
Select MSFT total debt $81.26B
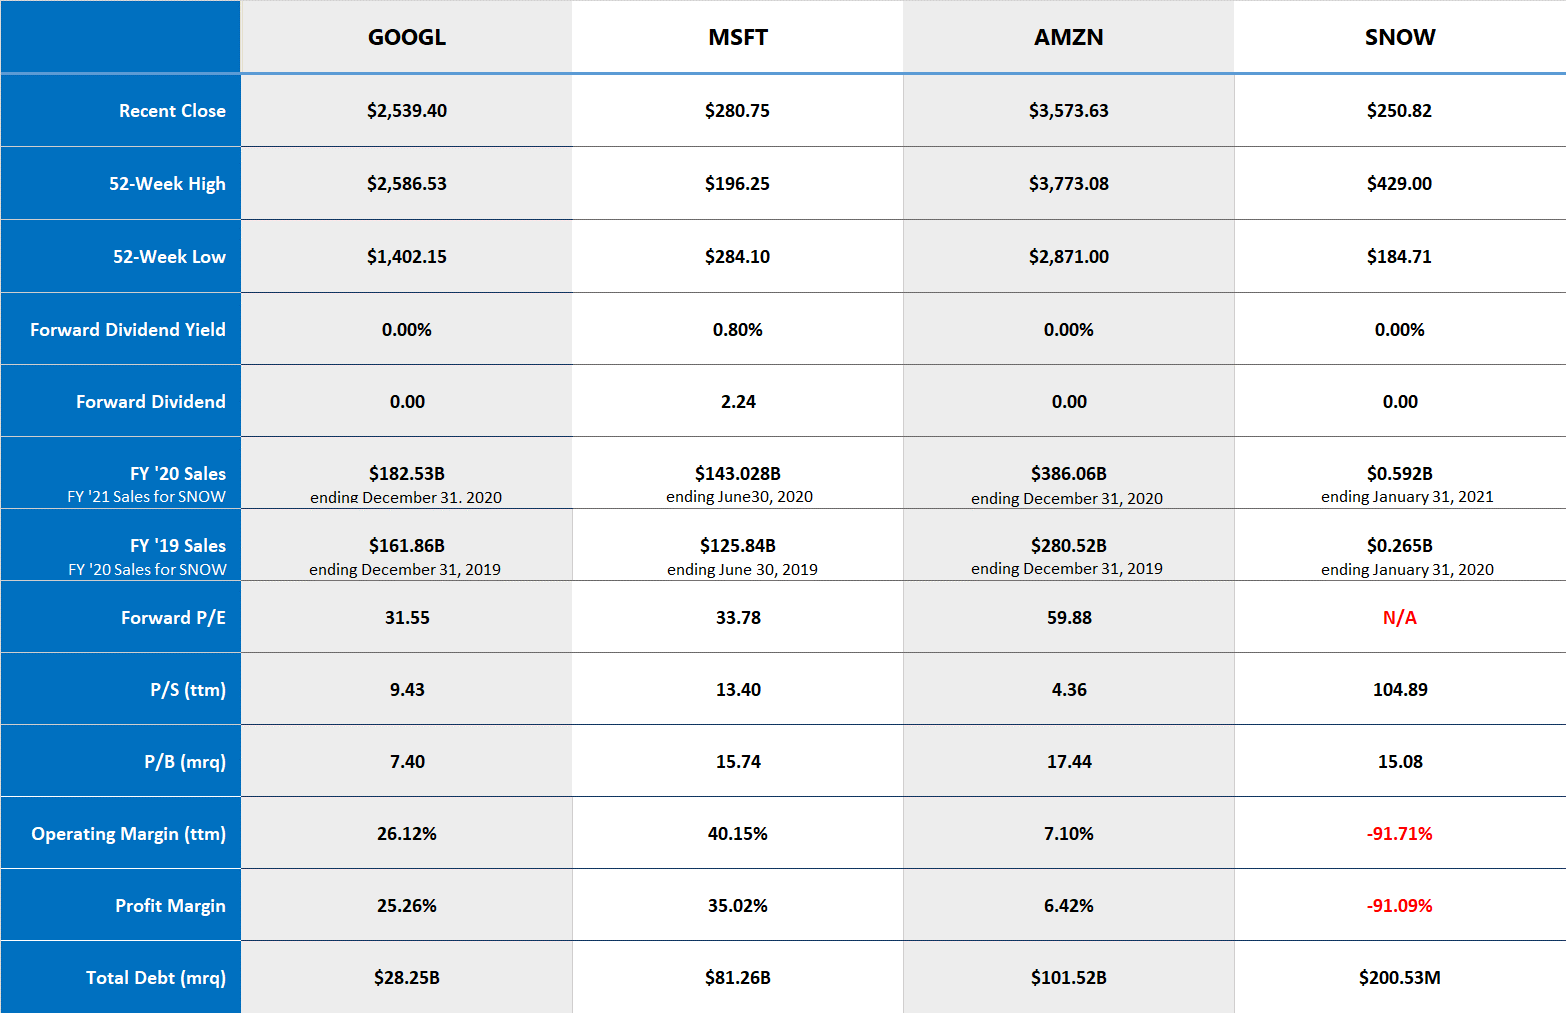[x=738, y=978]
